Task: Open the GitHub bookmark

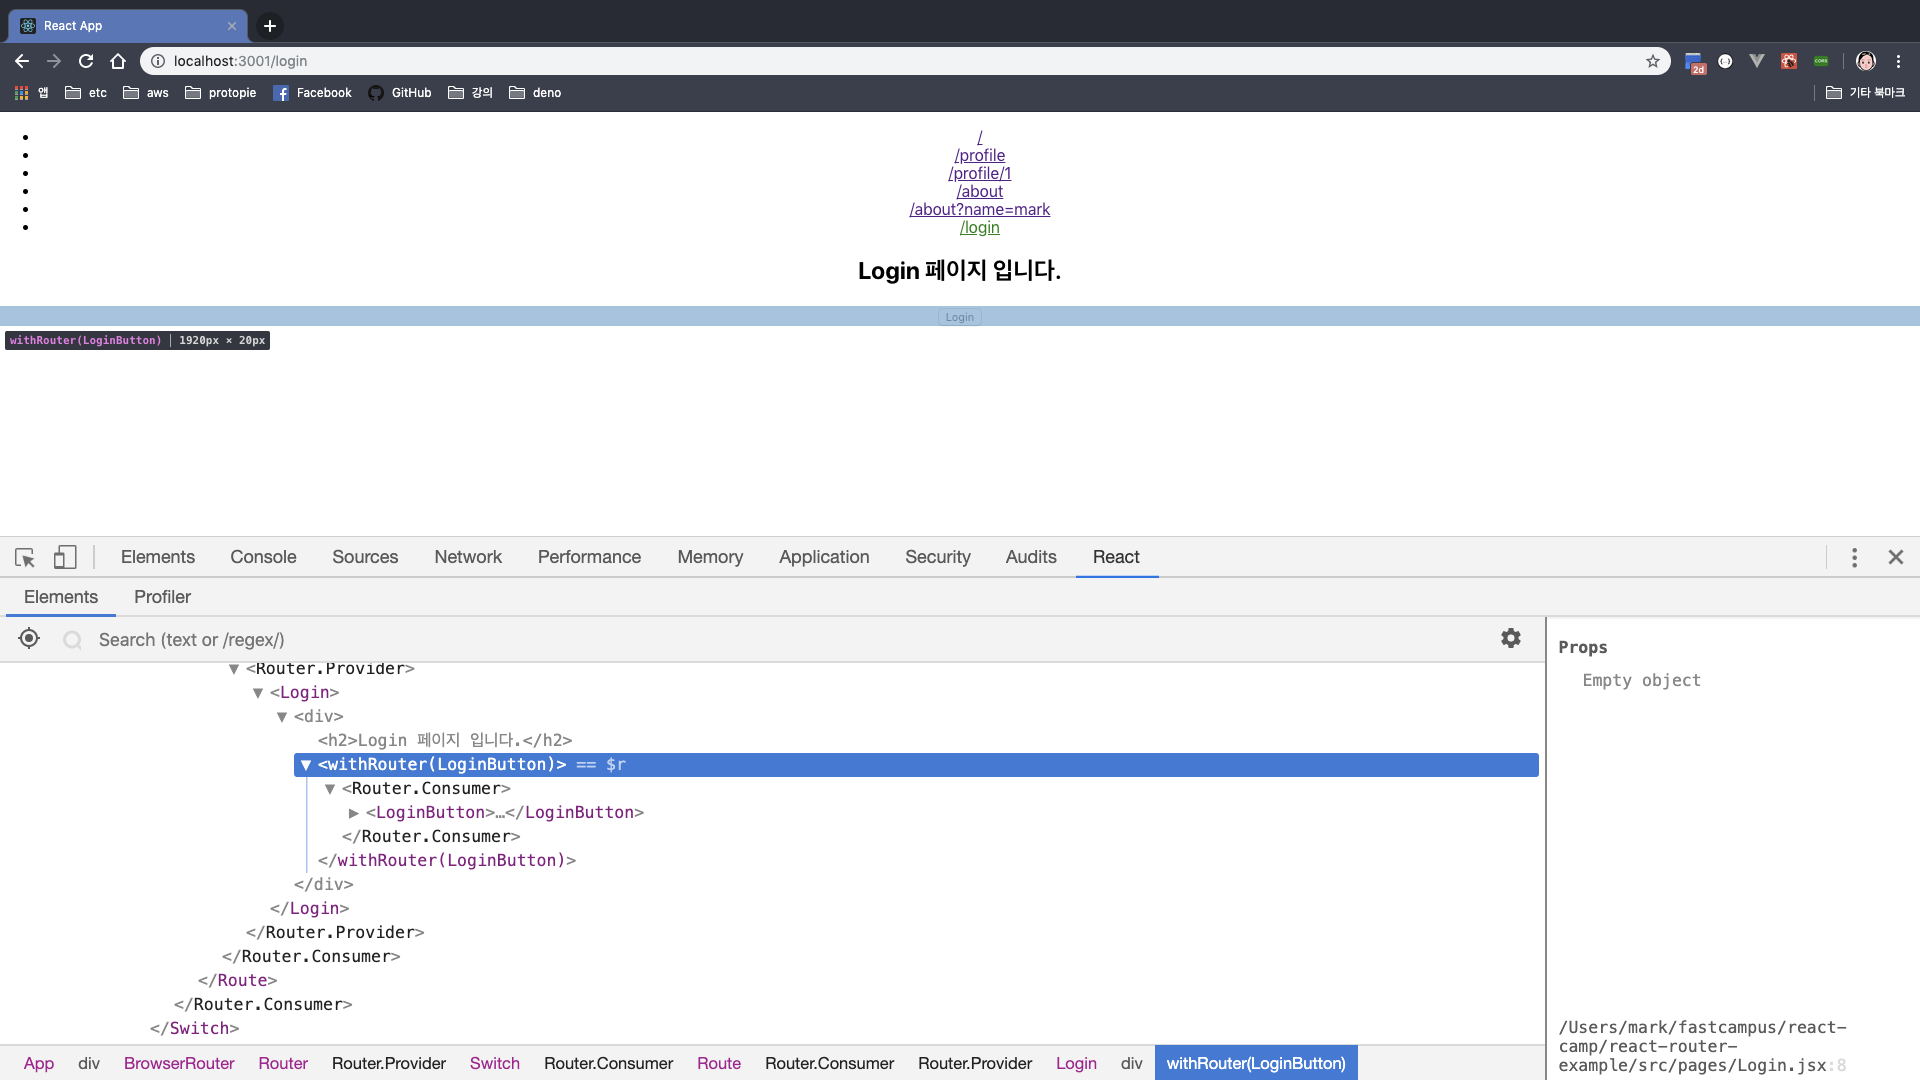Action: (x=400, y=93)
